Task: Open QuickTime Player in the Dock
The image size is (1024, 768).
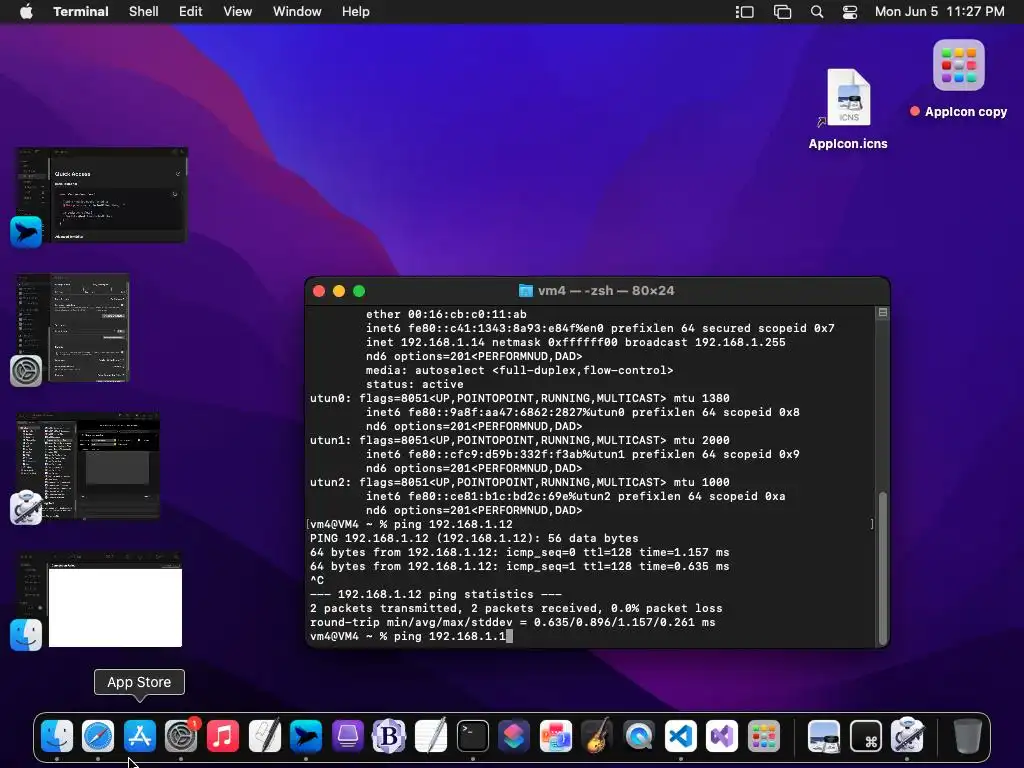Action: click(639, 736)
